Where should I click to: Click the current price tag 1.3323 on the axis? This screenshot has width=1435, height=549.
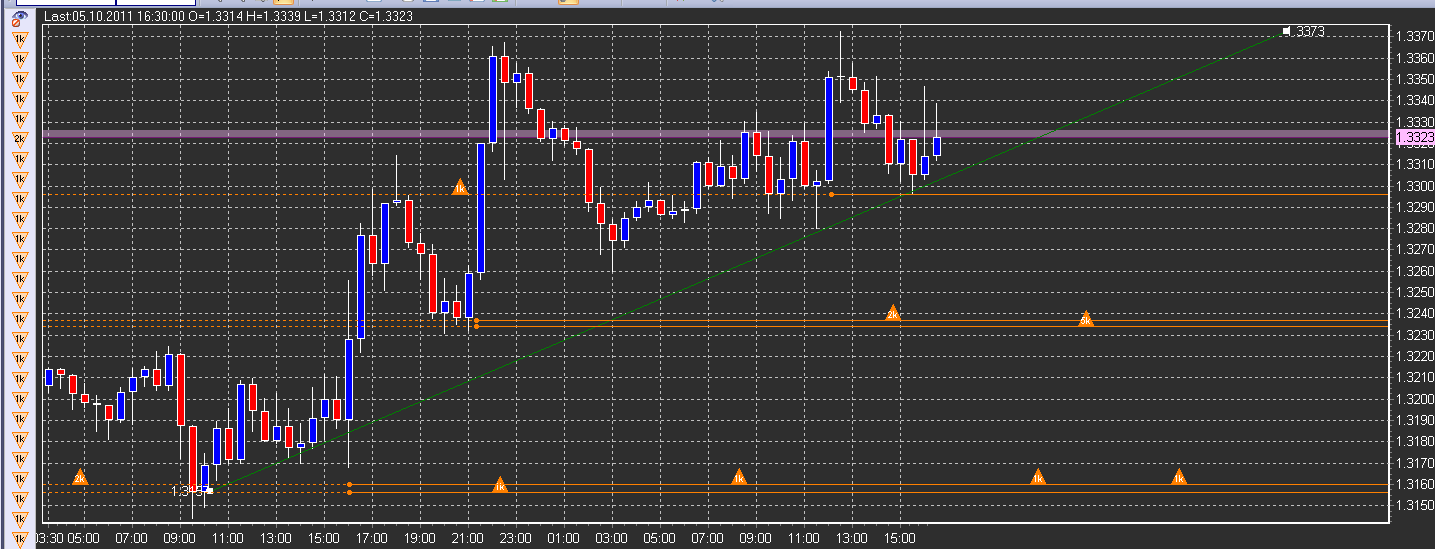tap(1414, 138)
